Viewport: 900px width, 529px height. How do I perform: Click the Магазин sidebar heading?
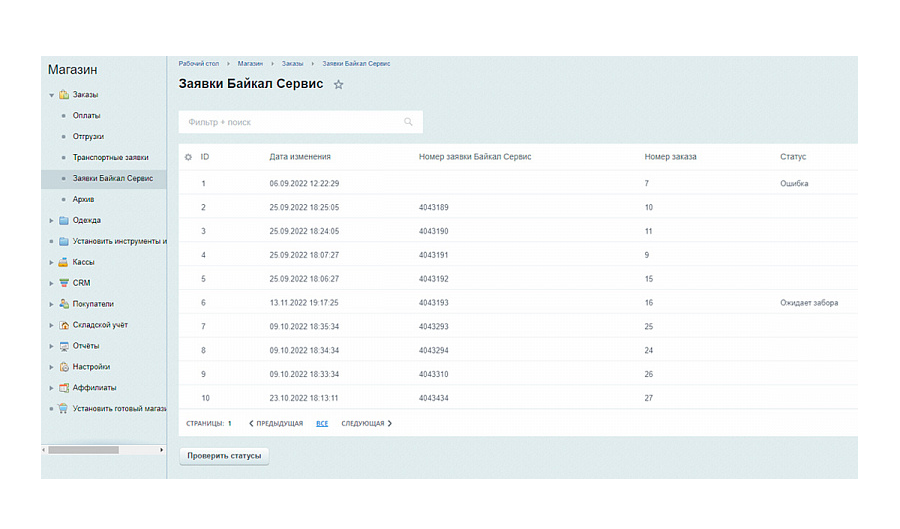click(72, 70)
